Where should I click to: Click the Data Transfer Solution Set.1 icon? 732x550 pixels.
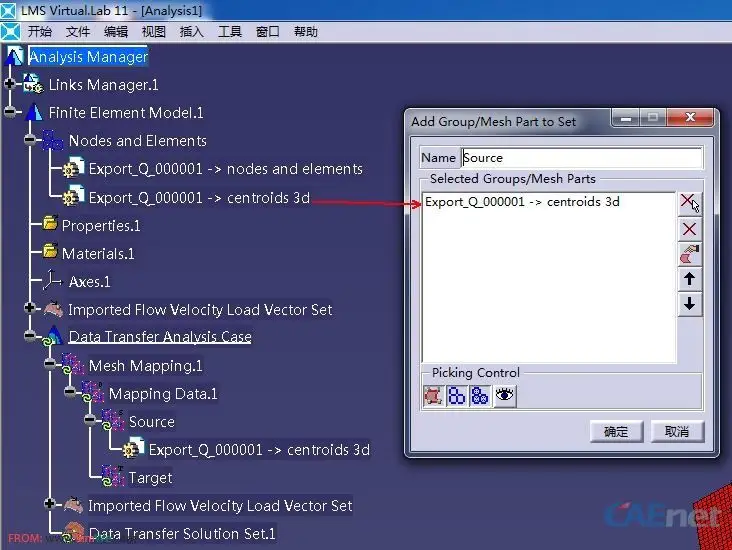(72, 532)
